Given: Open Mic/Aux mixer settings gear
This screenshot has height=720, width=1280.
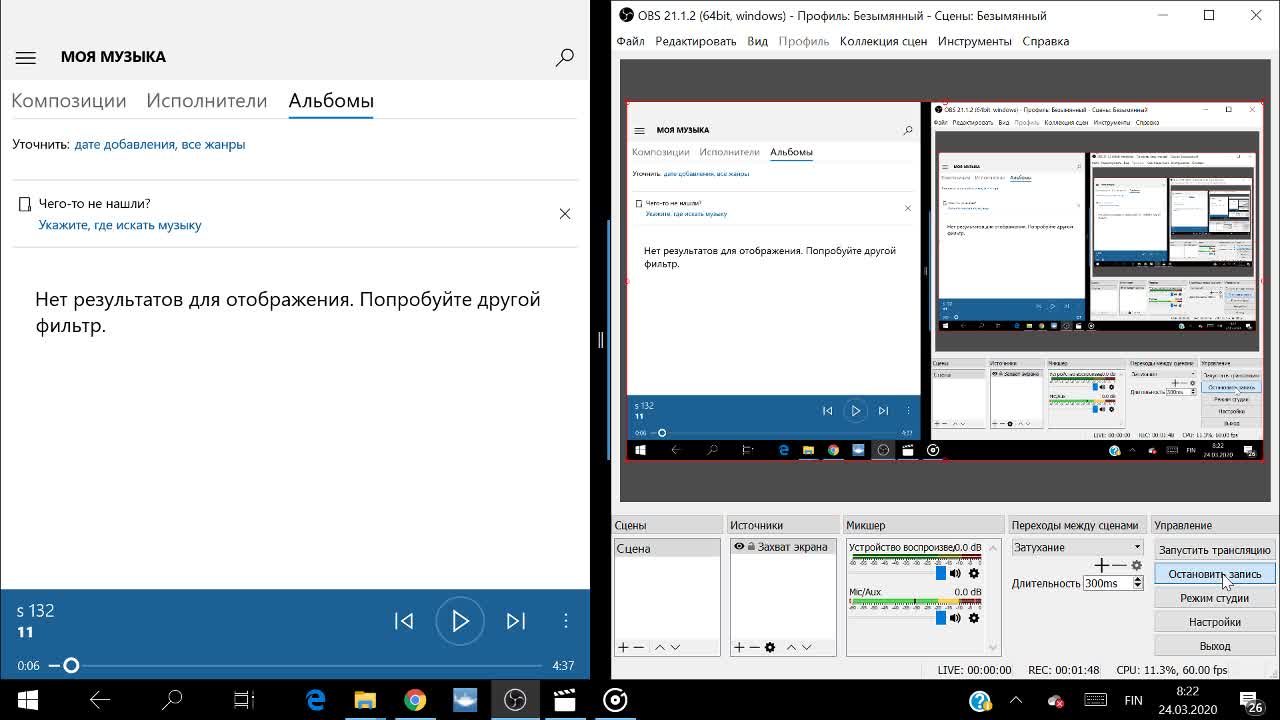Looking at the screenshot, I should pyautogui.click(x=974, y=618).
